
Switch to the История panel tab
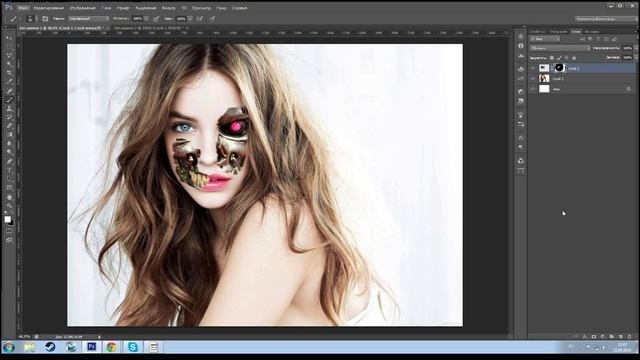tap(592, 31)
